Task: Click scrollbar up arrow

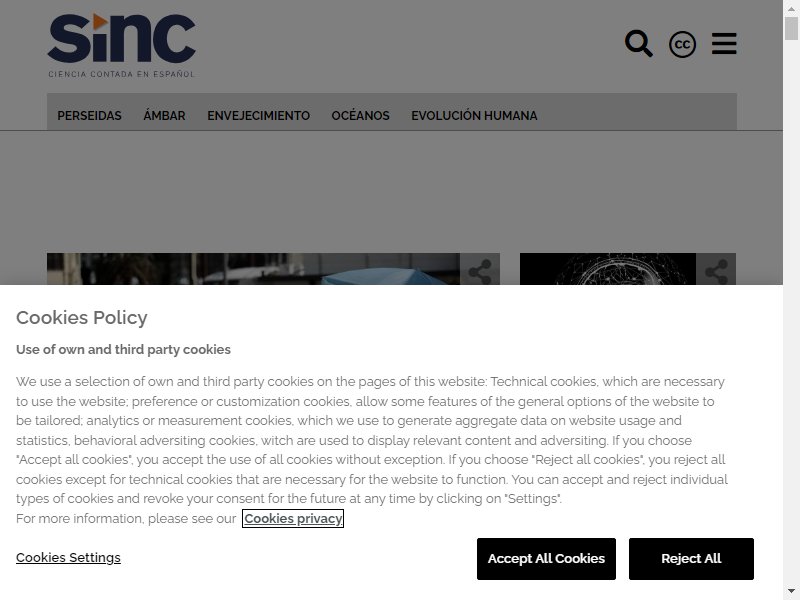Action: click(791, 8)
